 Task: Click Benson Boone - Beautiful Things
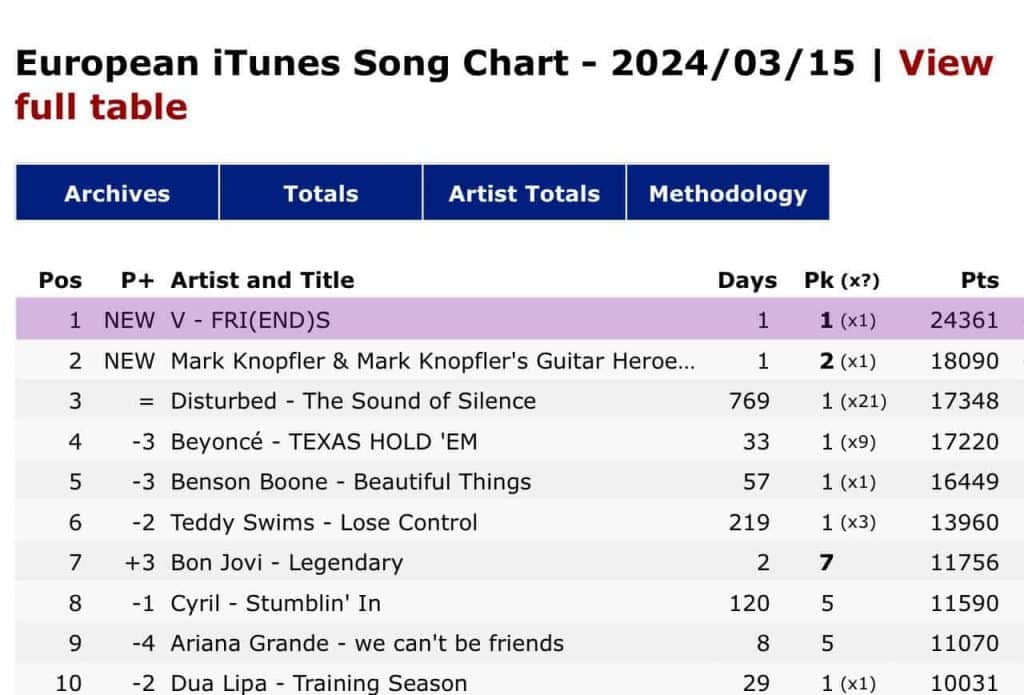pyautogui.click(x=350, y=481)
